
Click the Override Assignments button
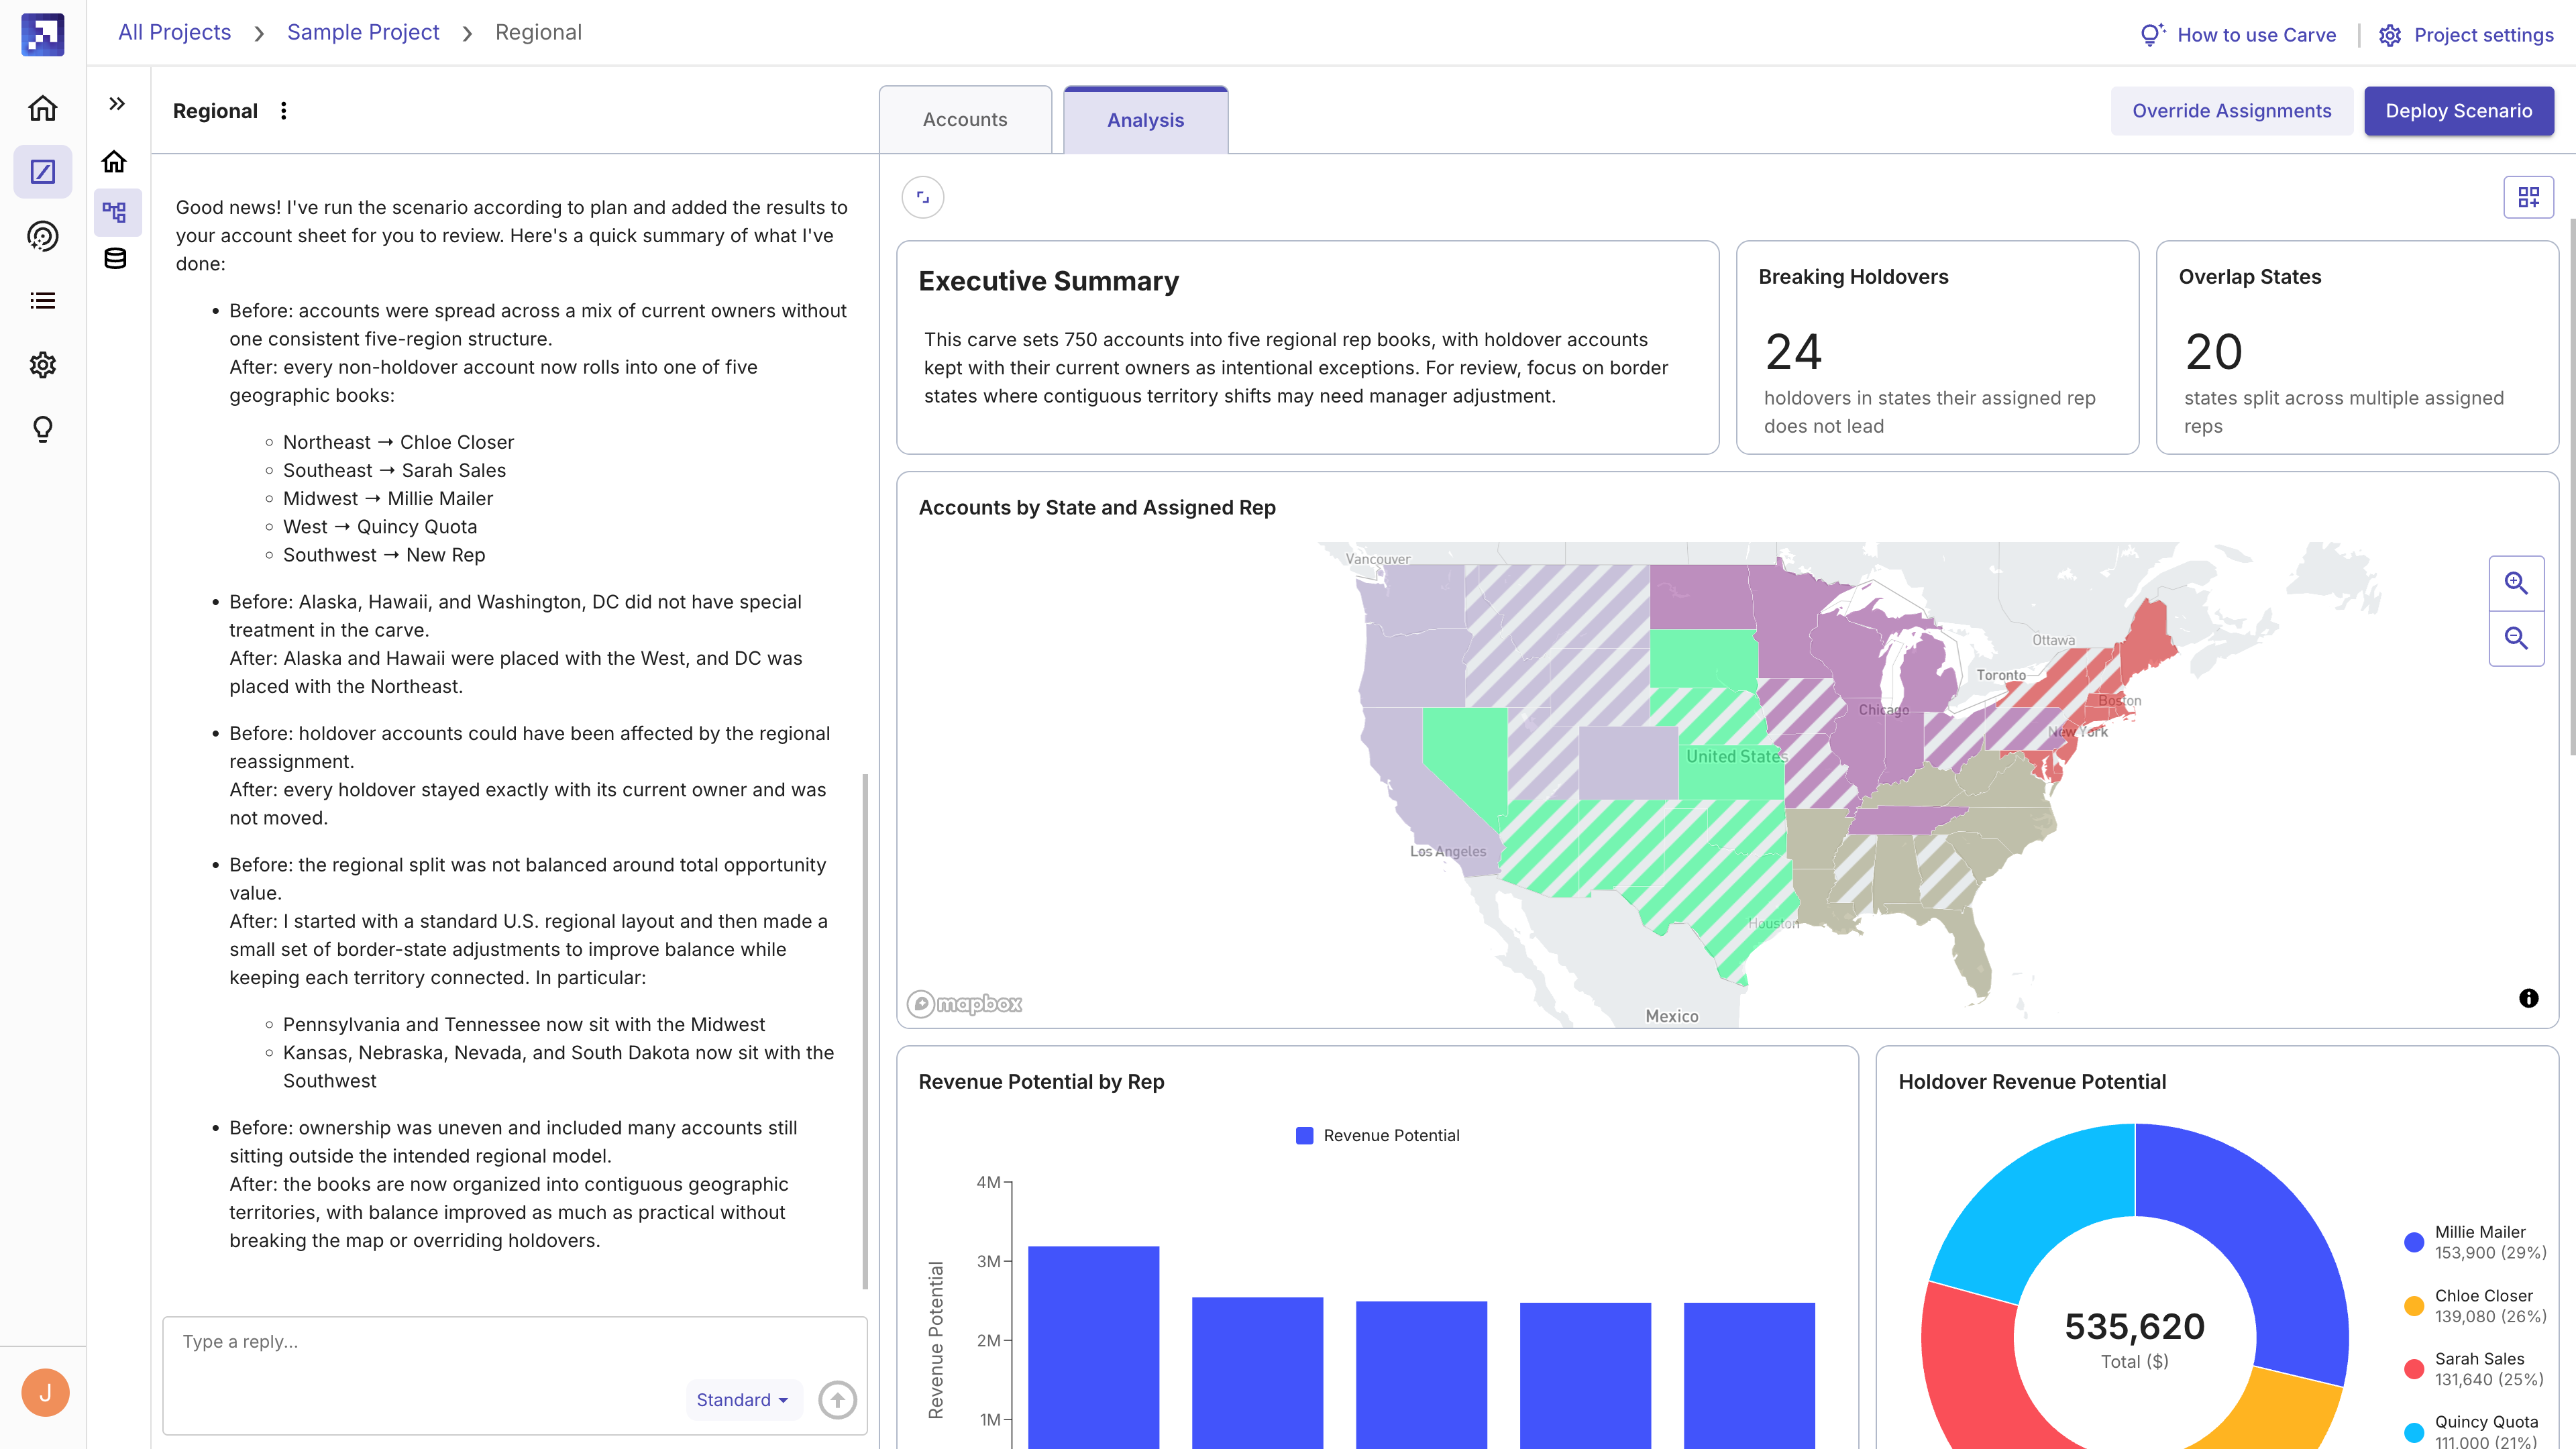[x=2231, y=111]
